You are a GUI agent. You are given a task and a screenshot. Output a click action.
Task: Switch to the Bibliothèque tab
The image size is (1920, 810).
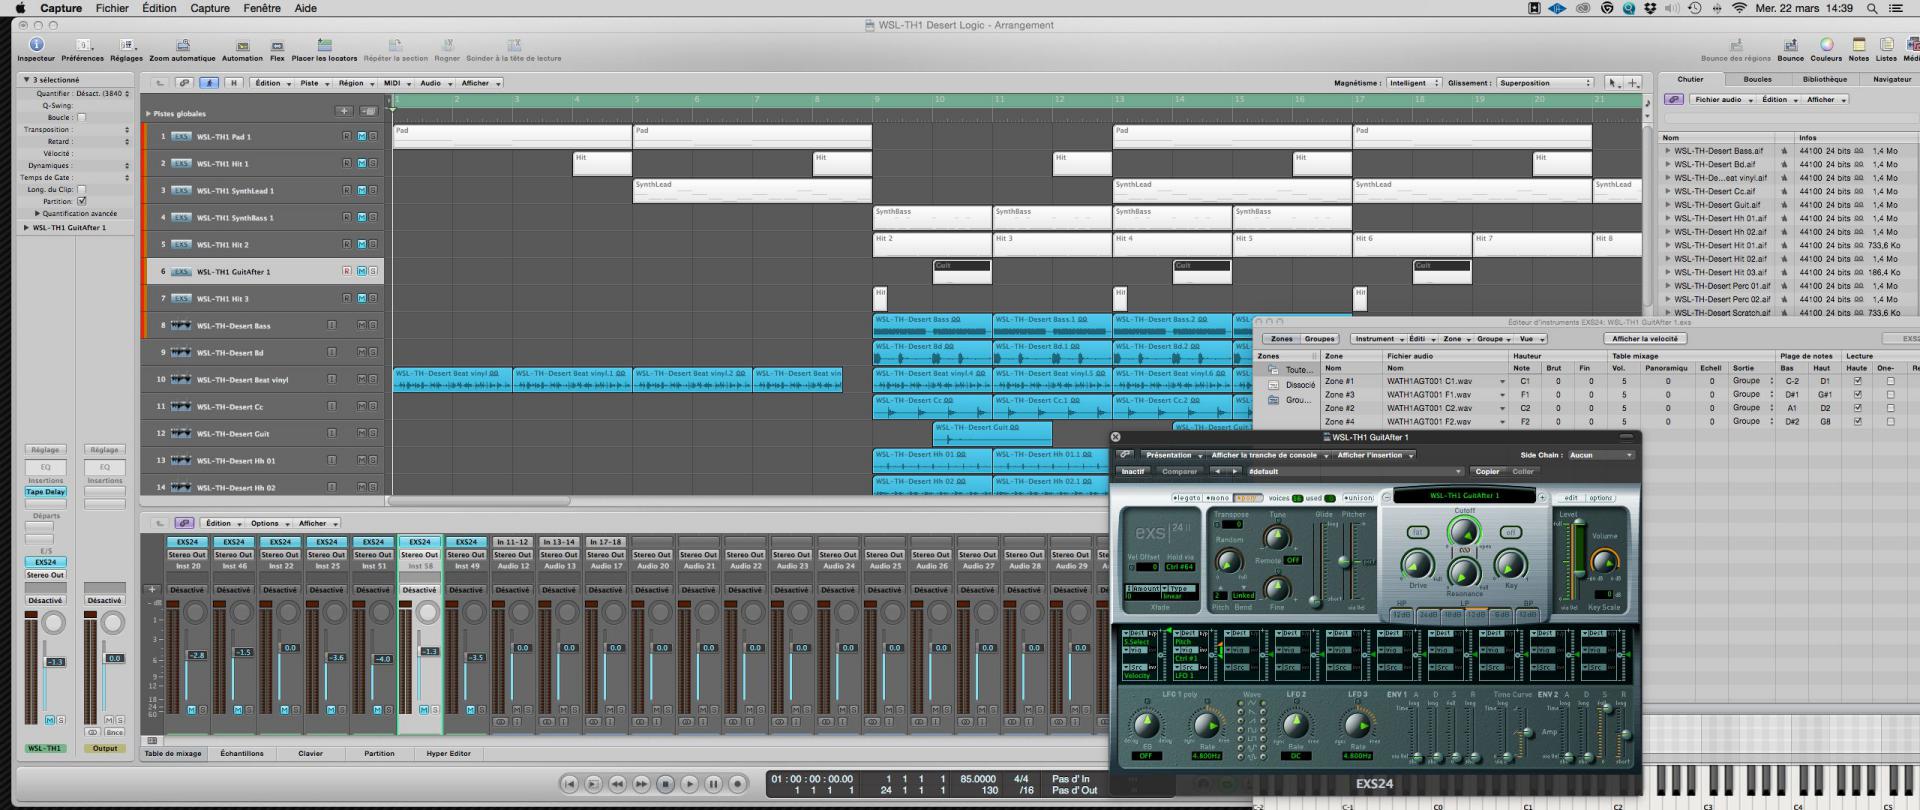pos(1825,79)
